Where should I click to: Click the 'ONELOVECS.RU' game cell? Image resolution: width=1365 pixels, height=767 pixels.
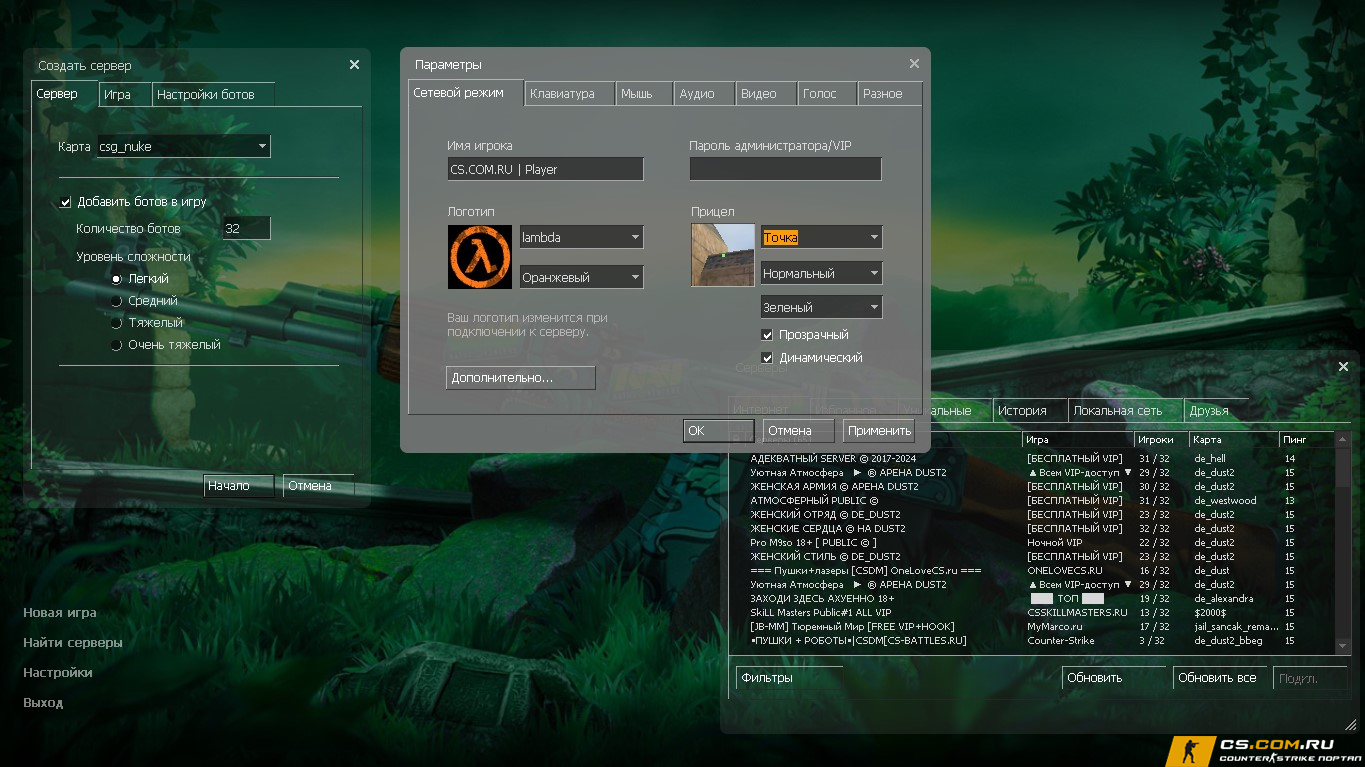click(1065, 571)
